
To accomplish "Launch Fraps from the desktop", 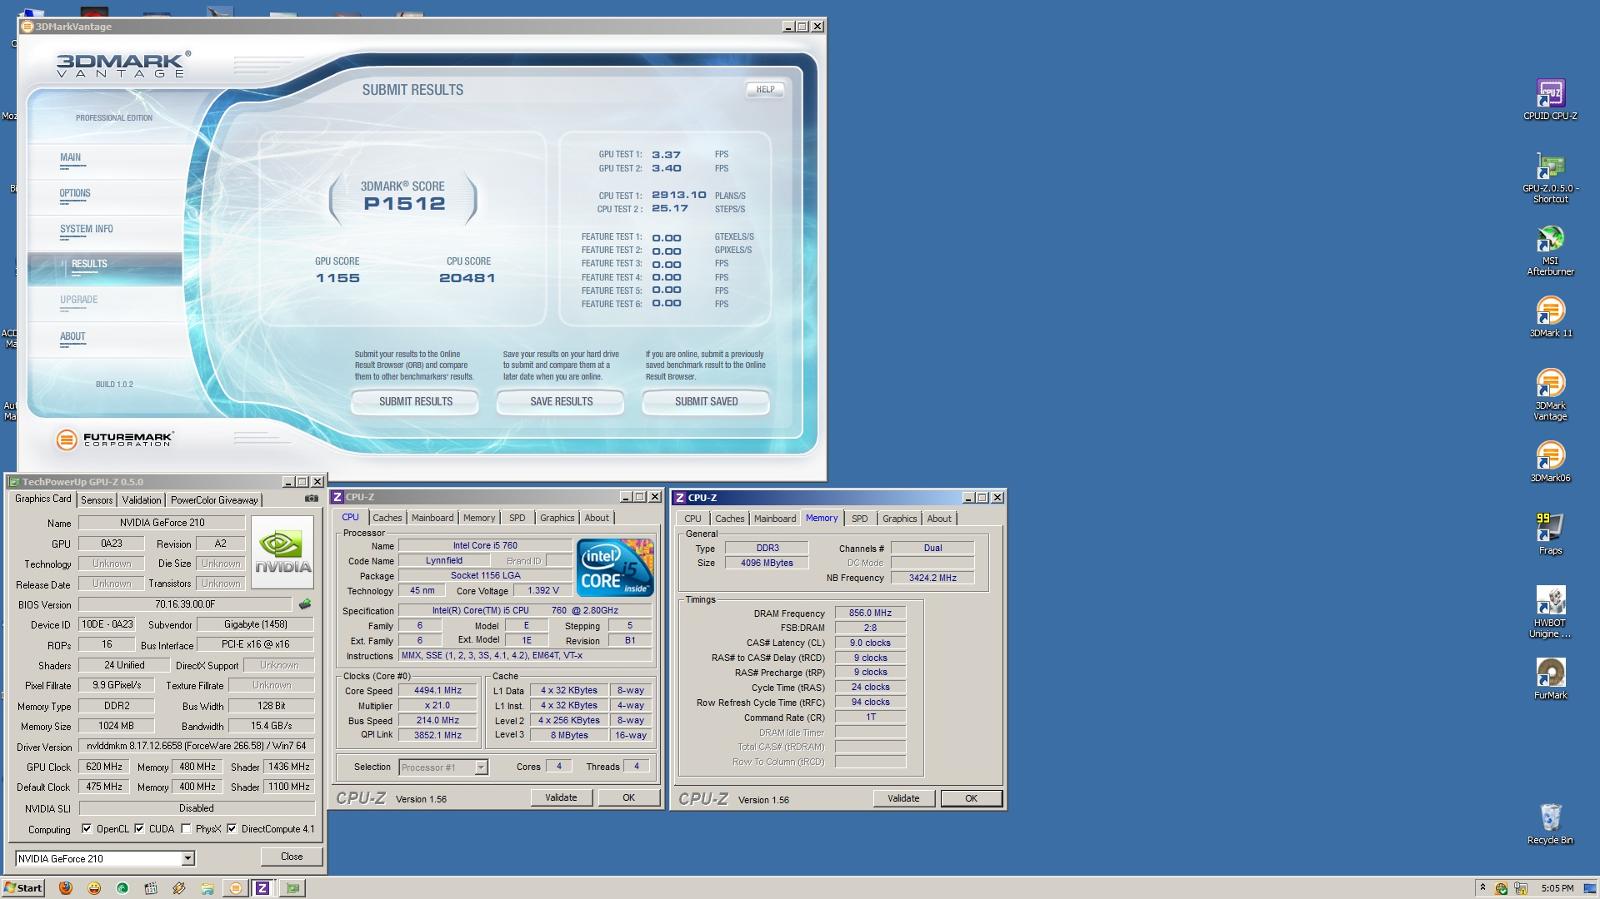I will click(x=1550, y=534).
